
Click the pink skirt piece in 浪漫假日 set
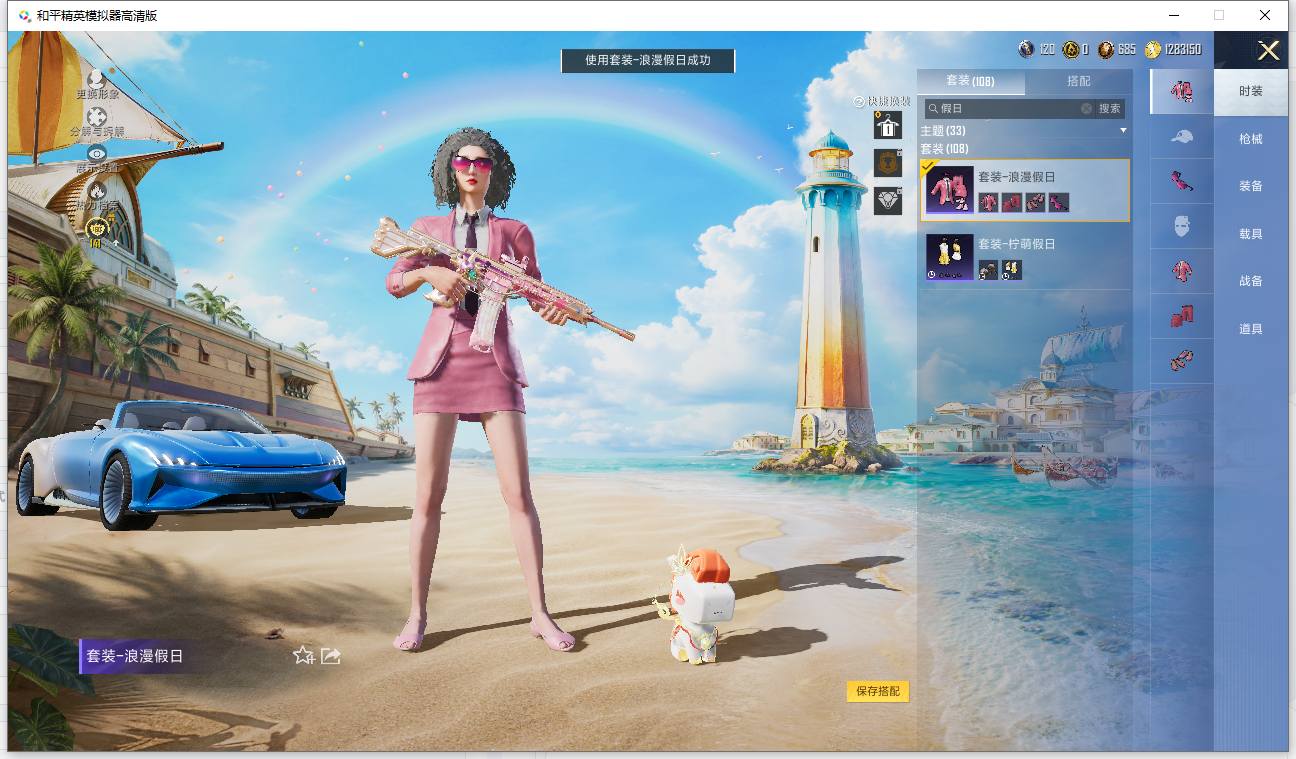(1012, 202)
